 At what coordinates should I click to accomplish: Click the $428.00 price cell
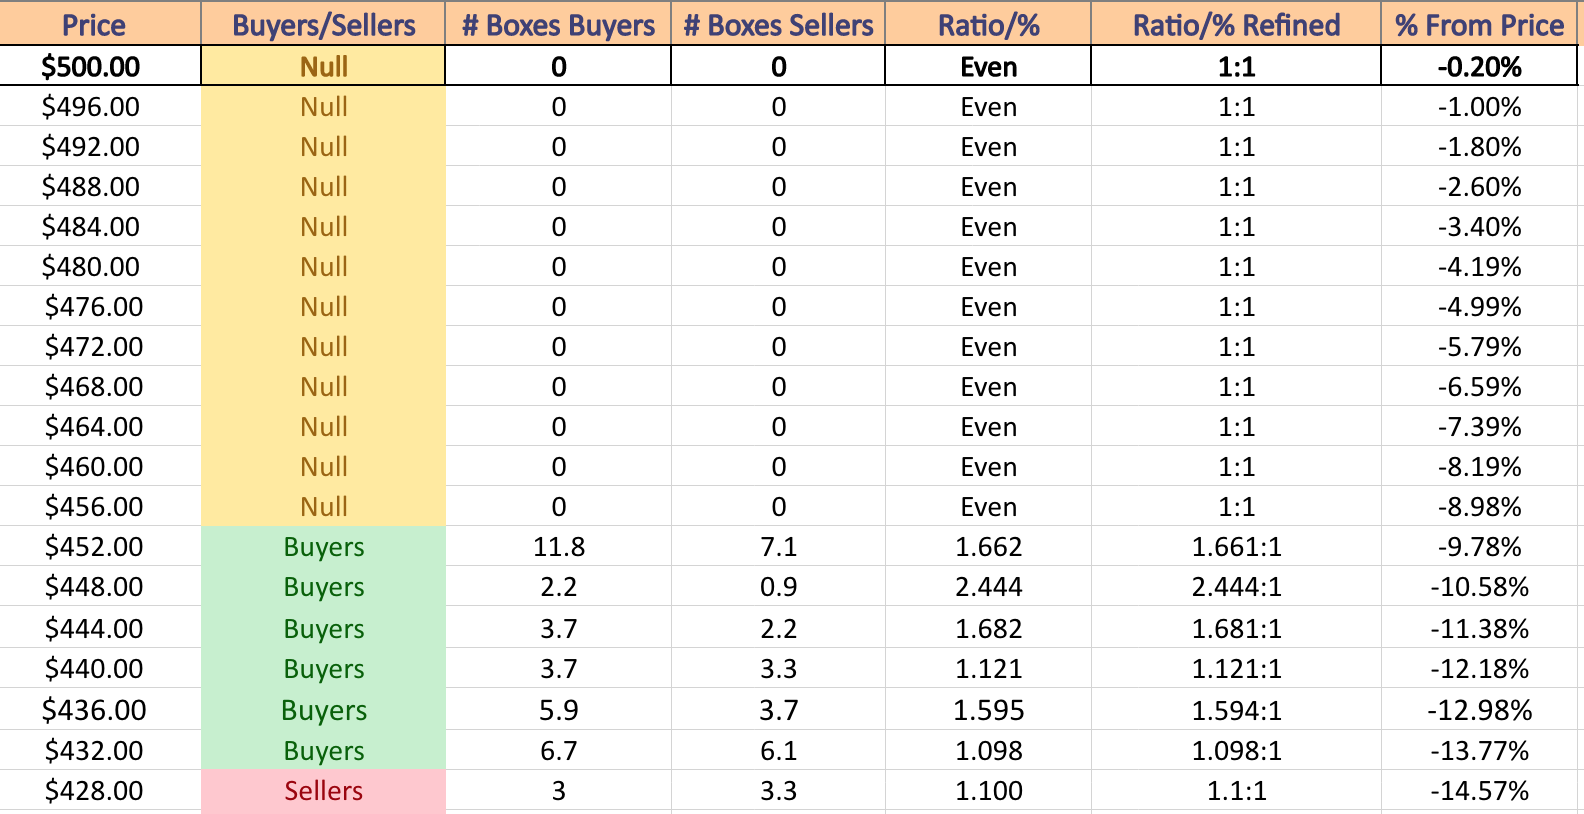tap(100, 790)
